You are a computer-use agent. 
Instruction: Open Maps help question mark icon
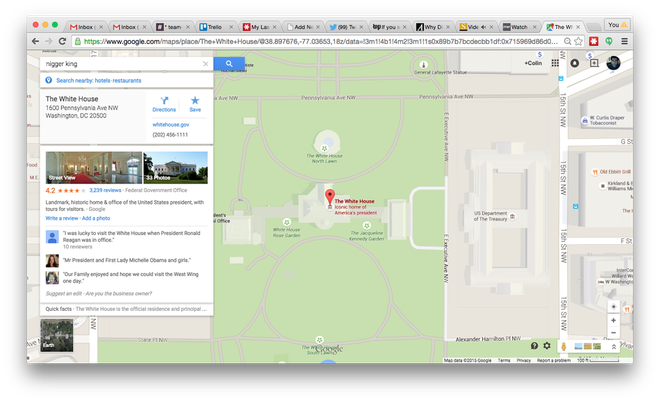(534, 346)
